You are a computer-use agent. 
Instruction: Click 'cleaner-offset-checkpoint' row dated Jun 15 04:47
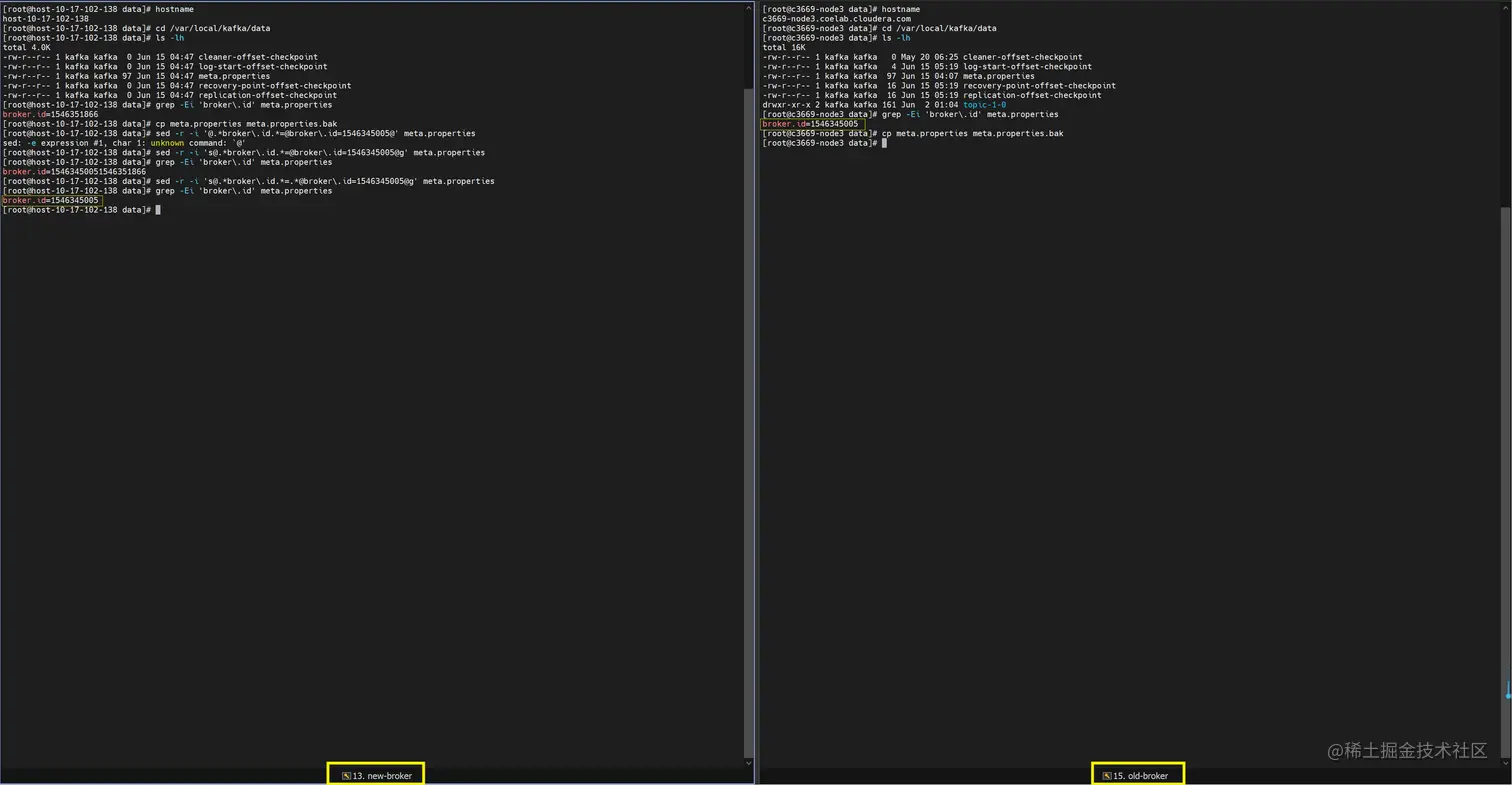(161, 57)
